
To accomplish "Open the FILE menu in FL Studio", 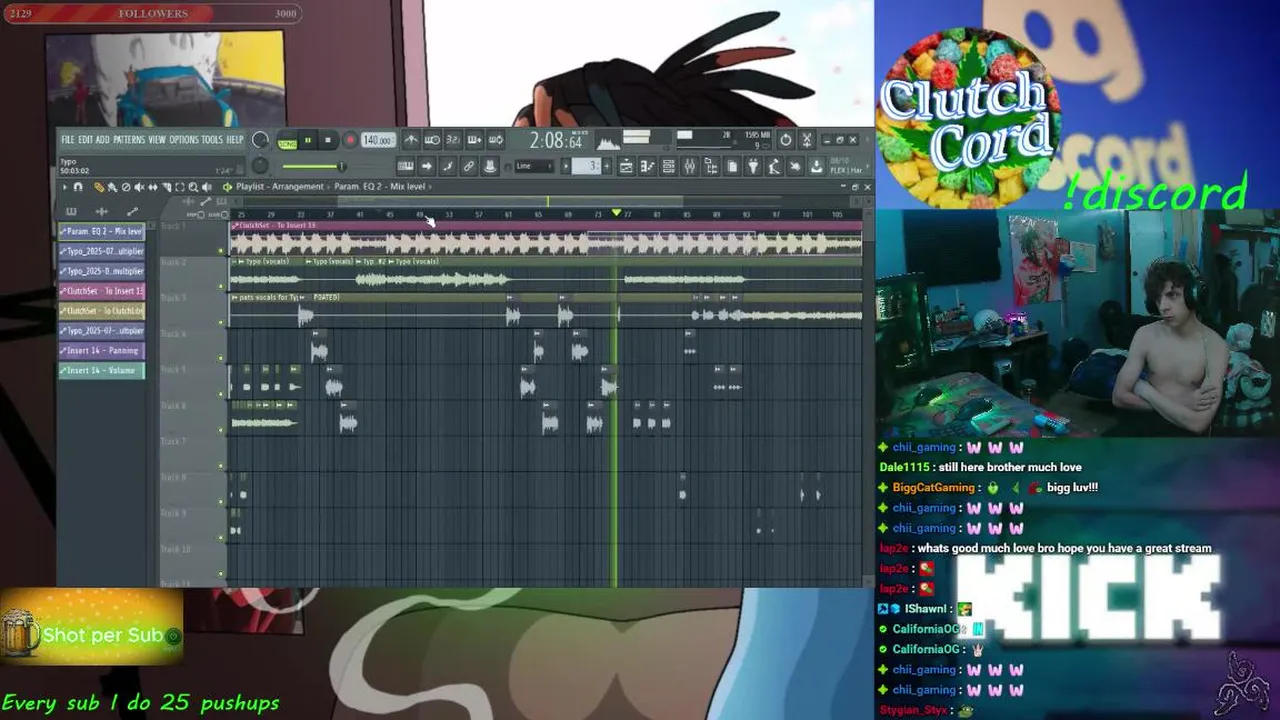I will pyautogui.click(x=68, y=140).
